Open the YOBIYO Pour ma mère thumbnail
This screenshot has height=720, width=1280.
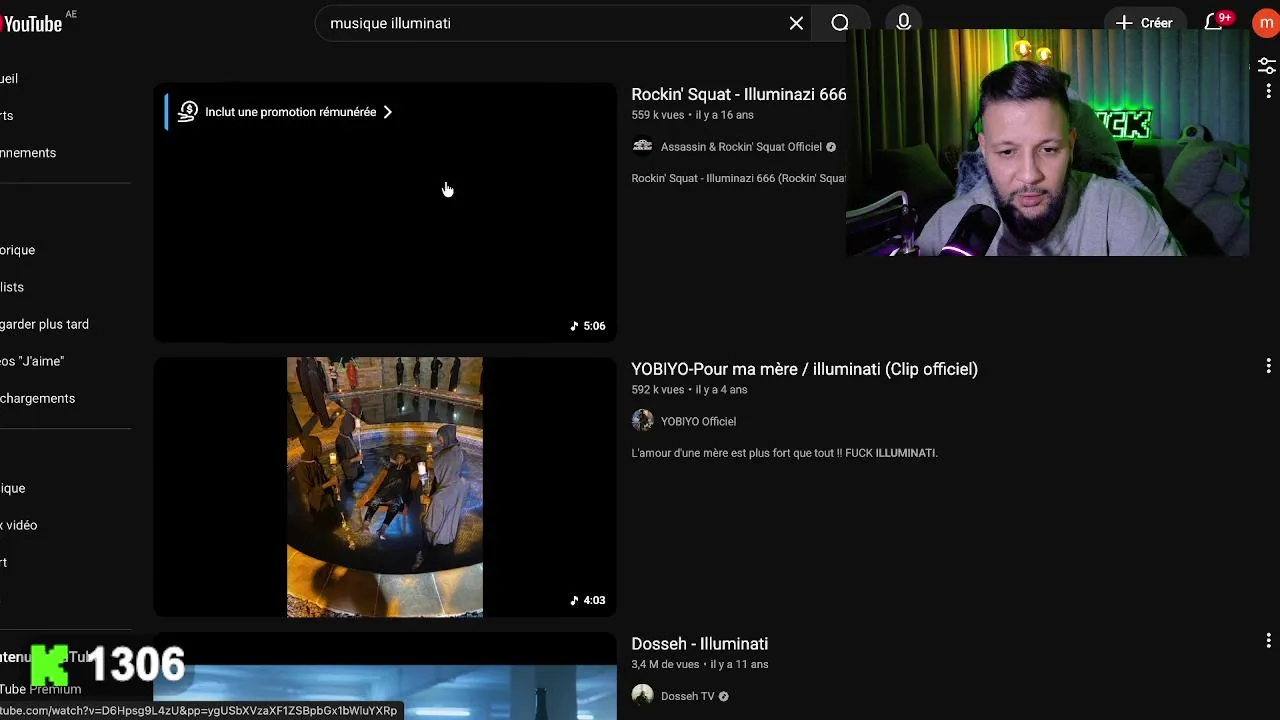(x=385, y=487)
